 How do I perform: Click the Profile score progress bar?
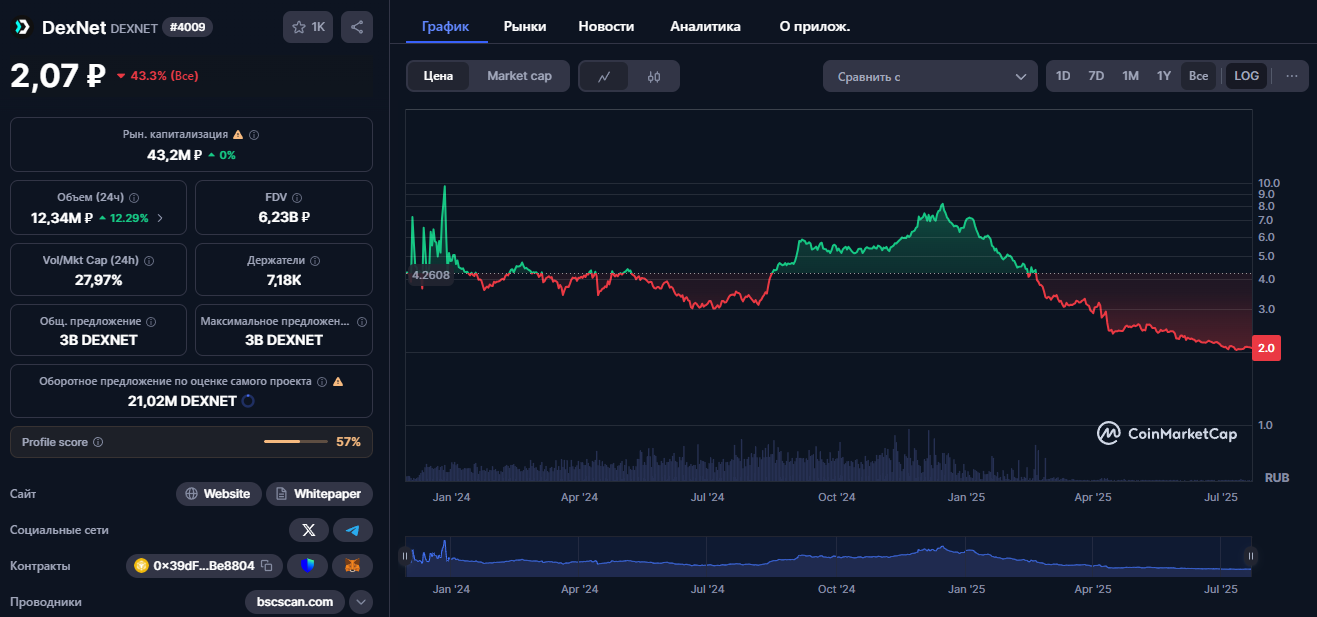point(295,441)
